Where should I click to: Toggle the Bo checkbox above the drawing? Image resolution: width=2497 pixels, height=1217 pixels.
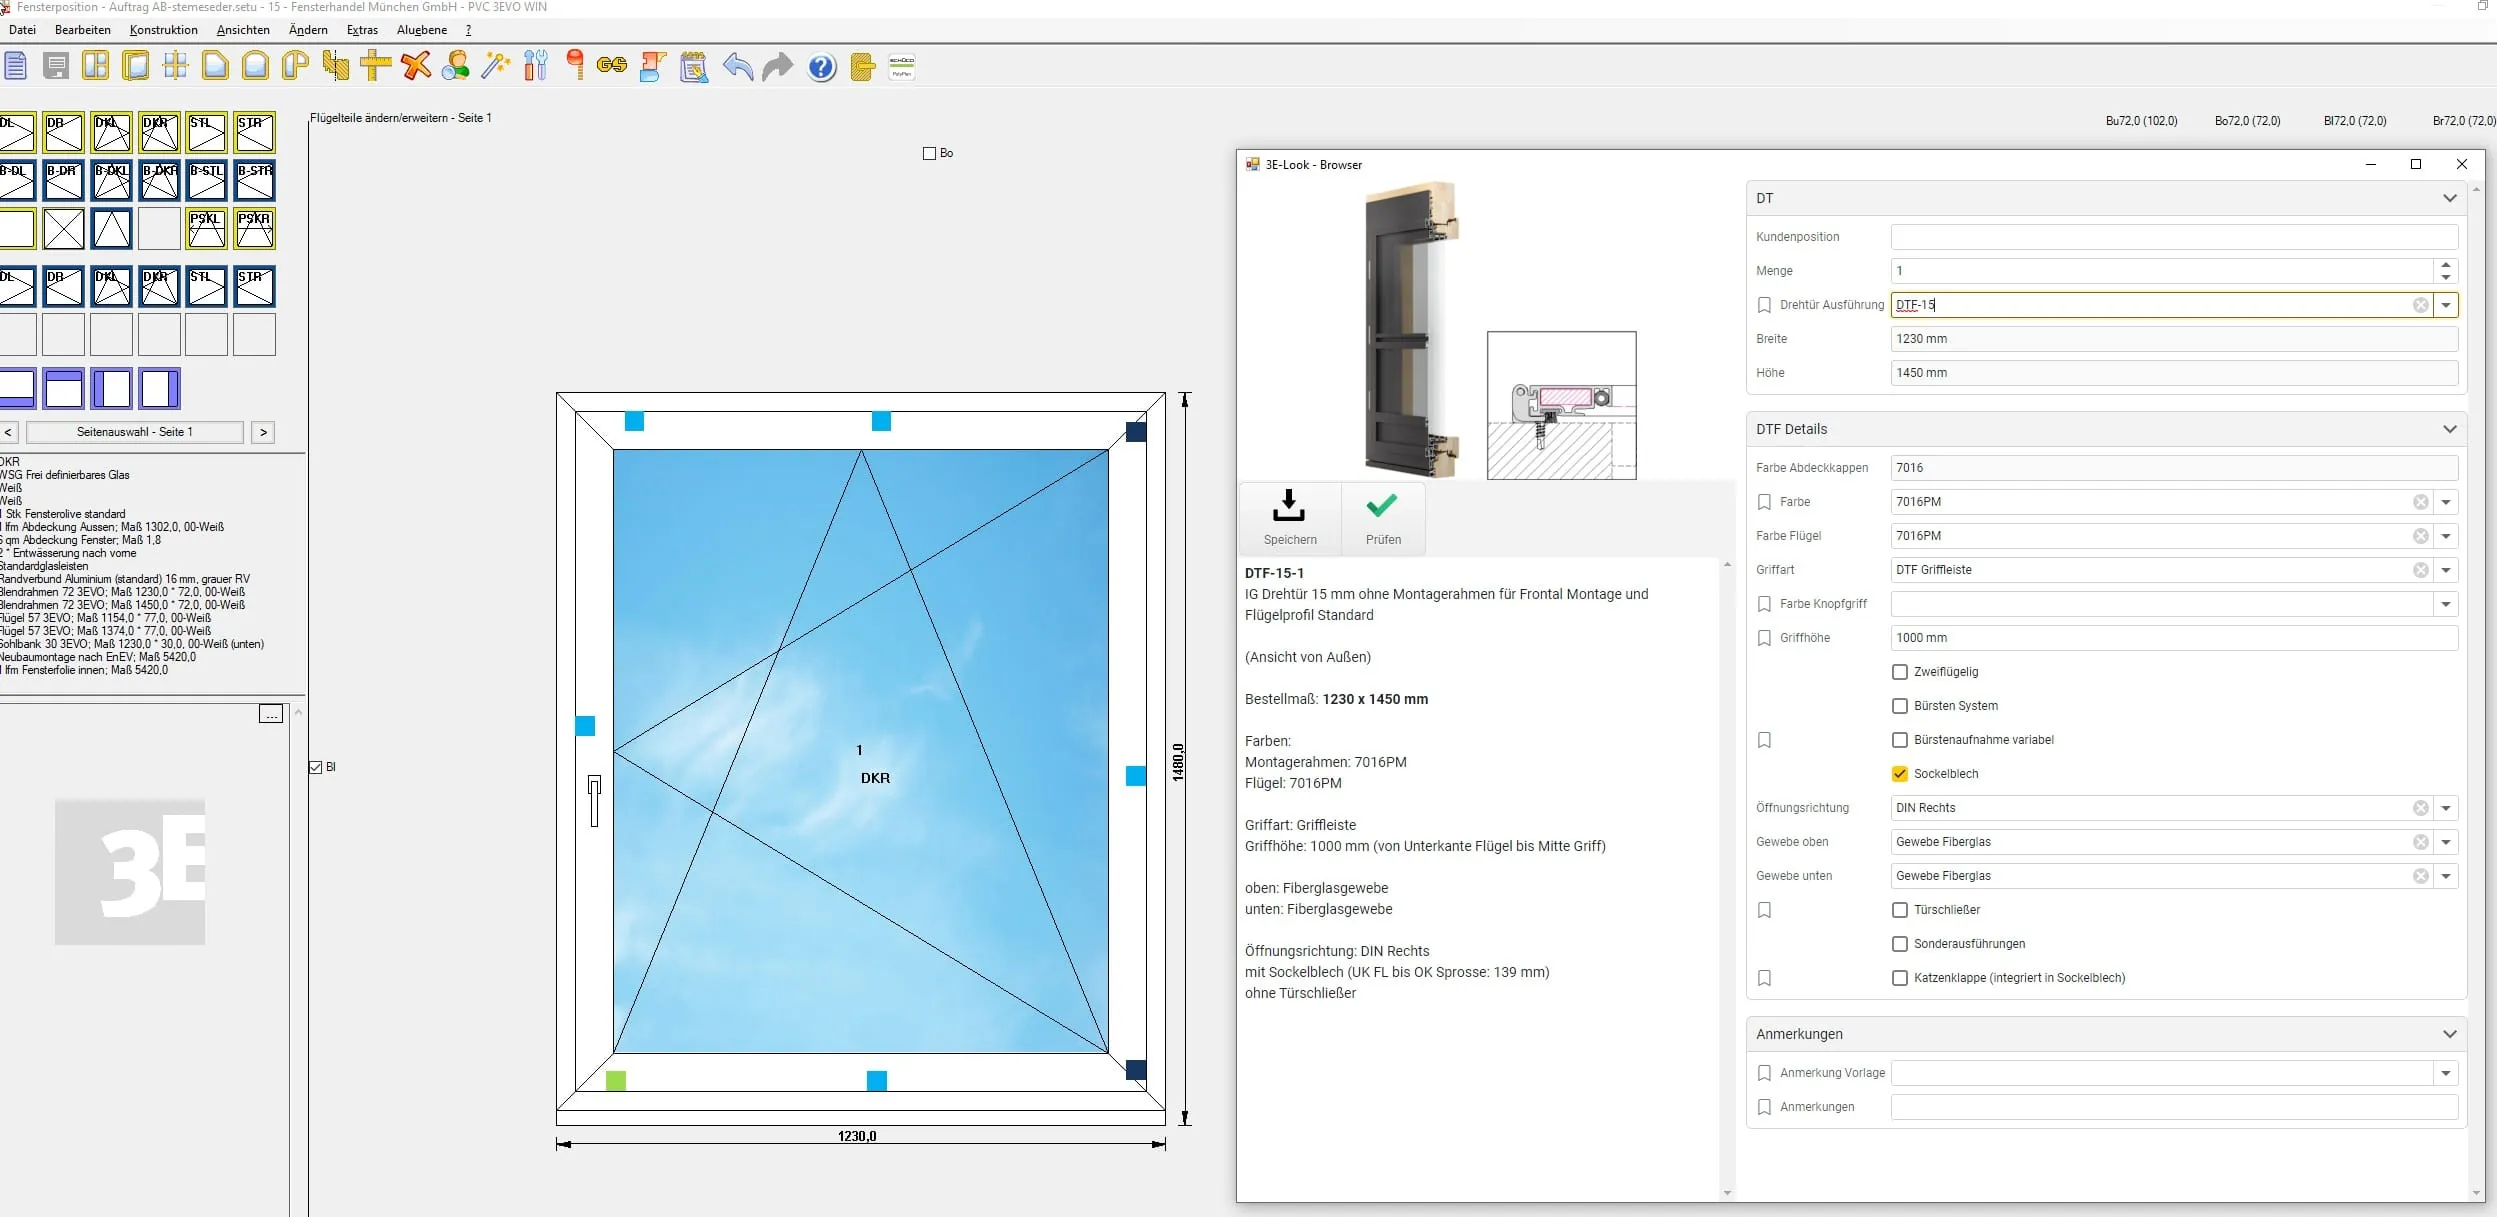point(927,153)
